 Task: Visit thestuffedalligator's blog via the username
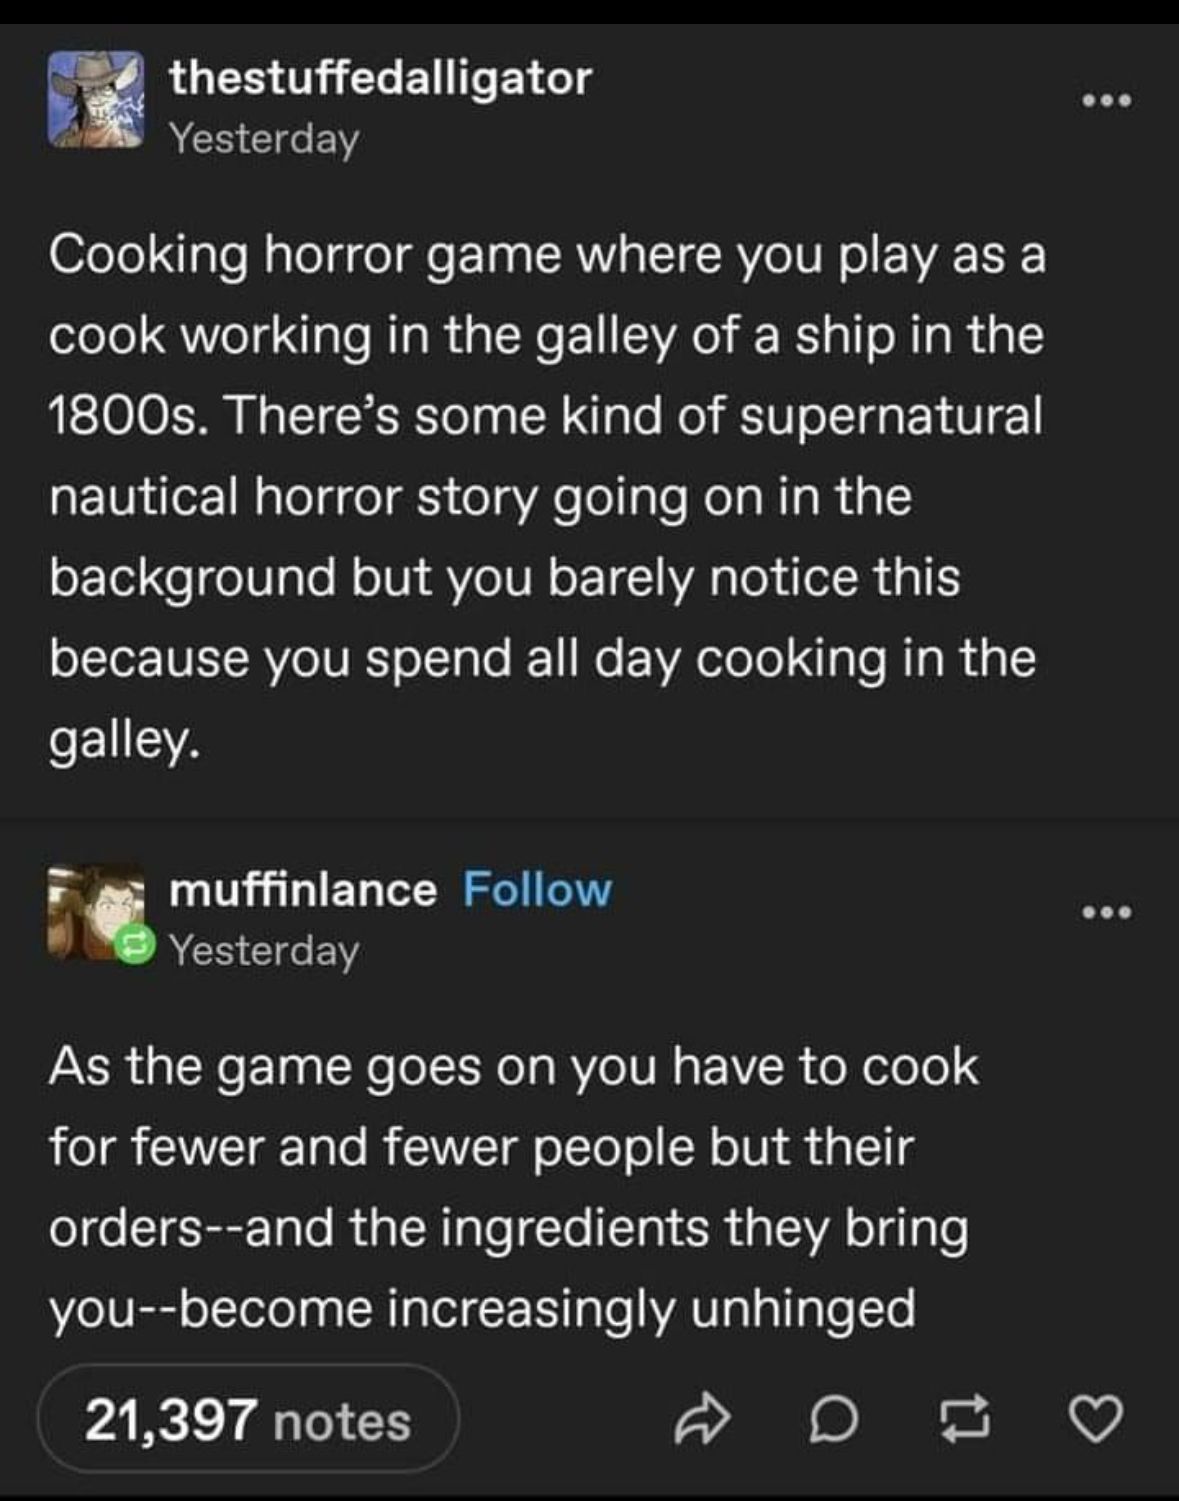380,78
